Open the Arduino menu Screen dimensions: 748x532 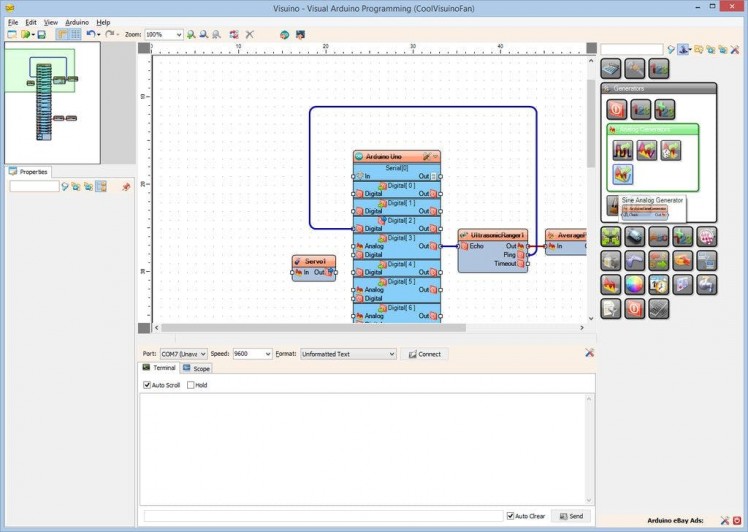tap(76, 22)
